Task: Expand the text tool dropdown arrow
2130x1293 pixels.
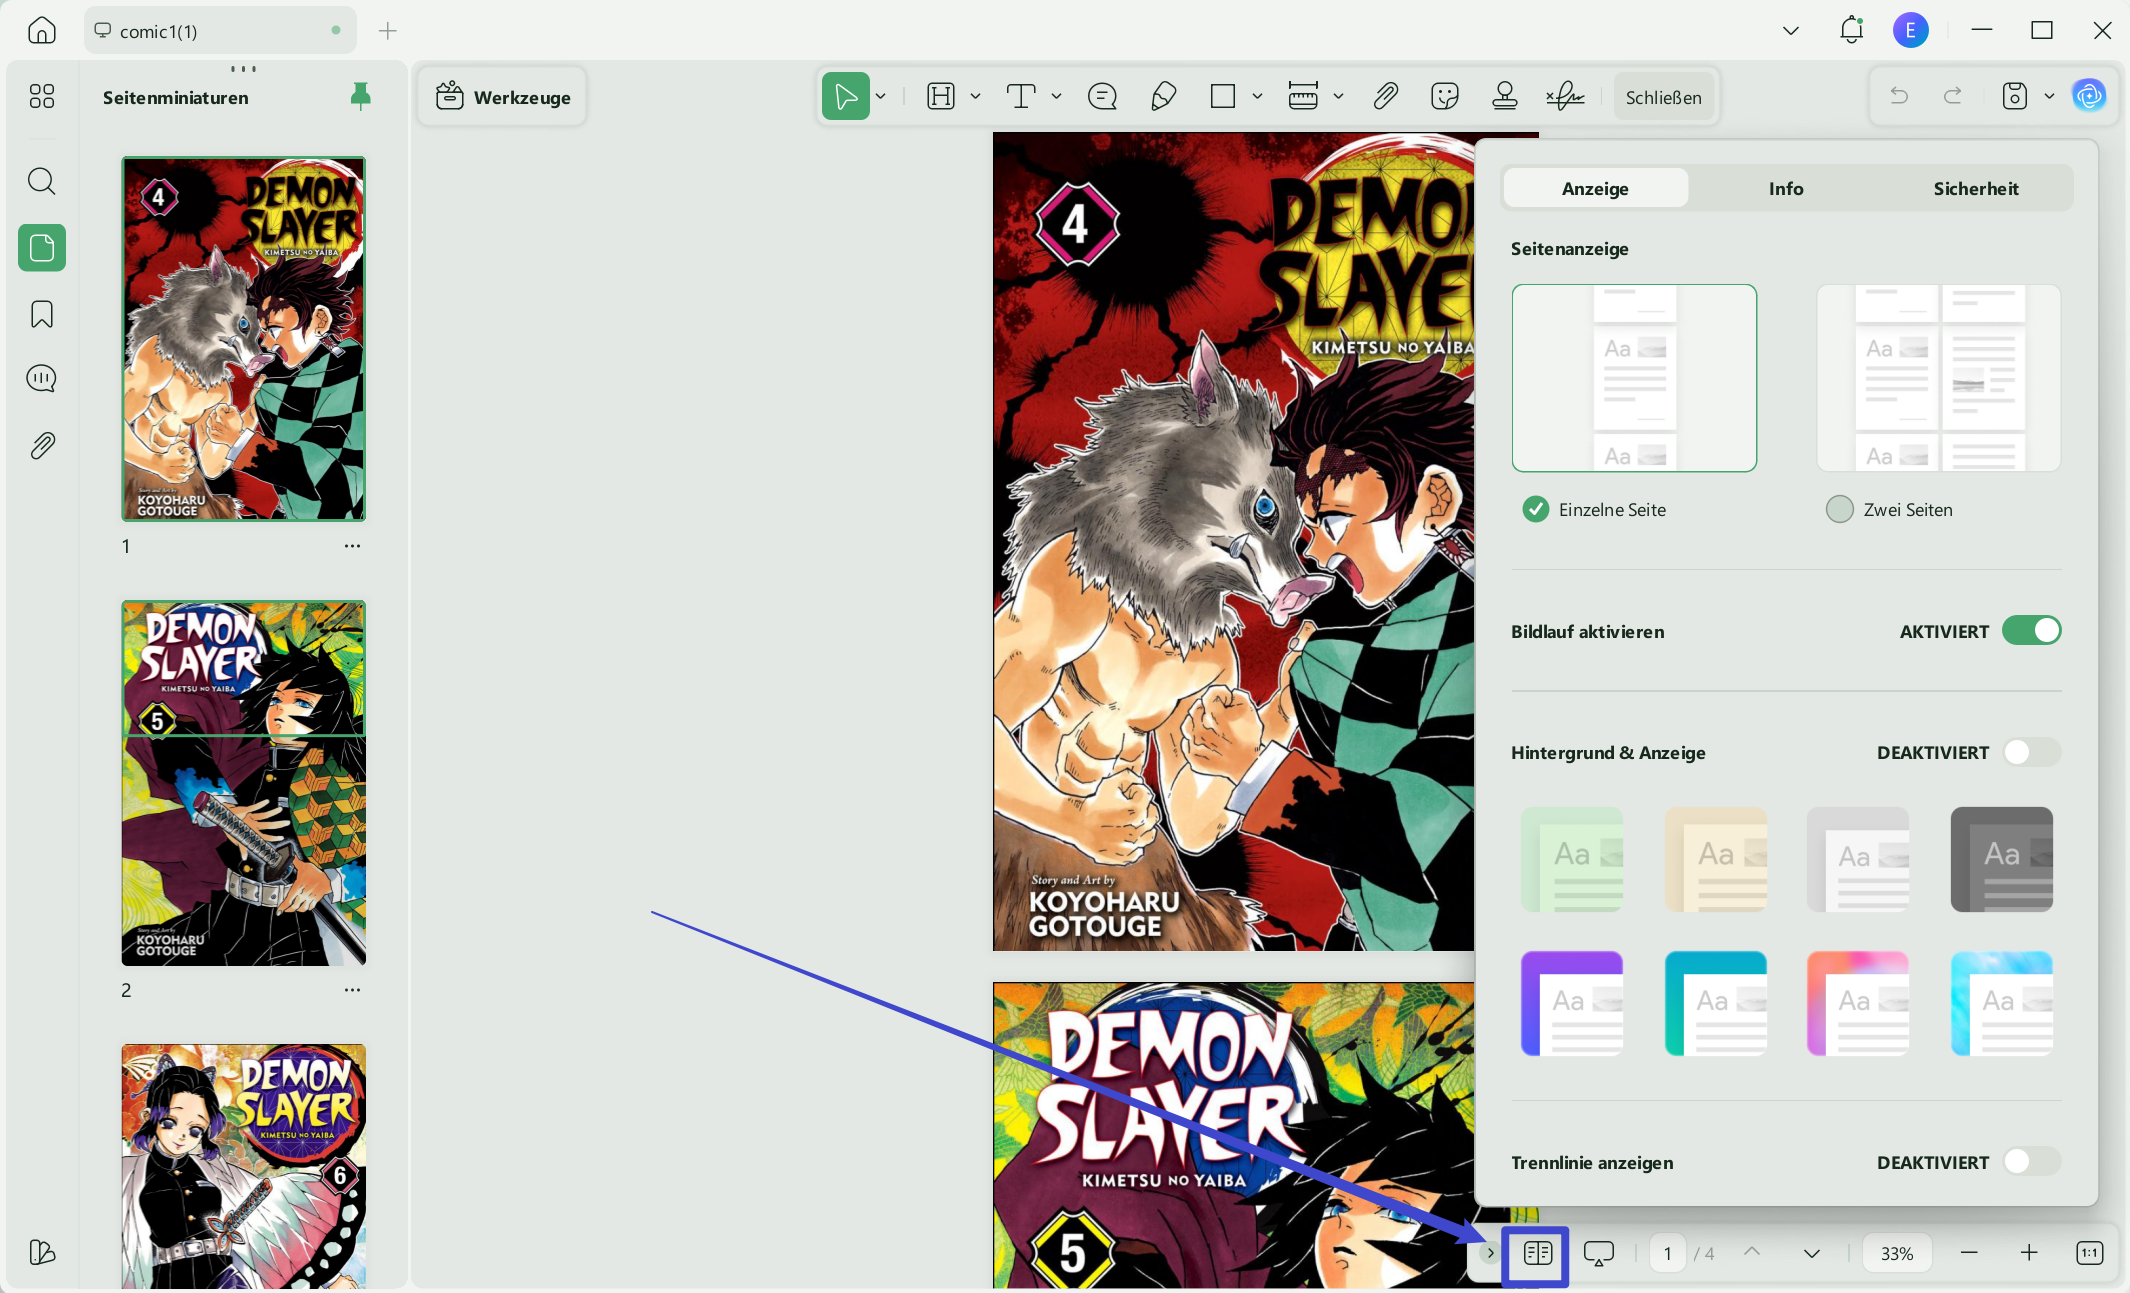Action: (x=1056, y=97)
